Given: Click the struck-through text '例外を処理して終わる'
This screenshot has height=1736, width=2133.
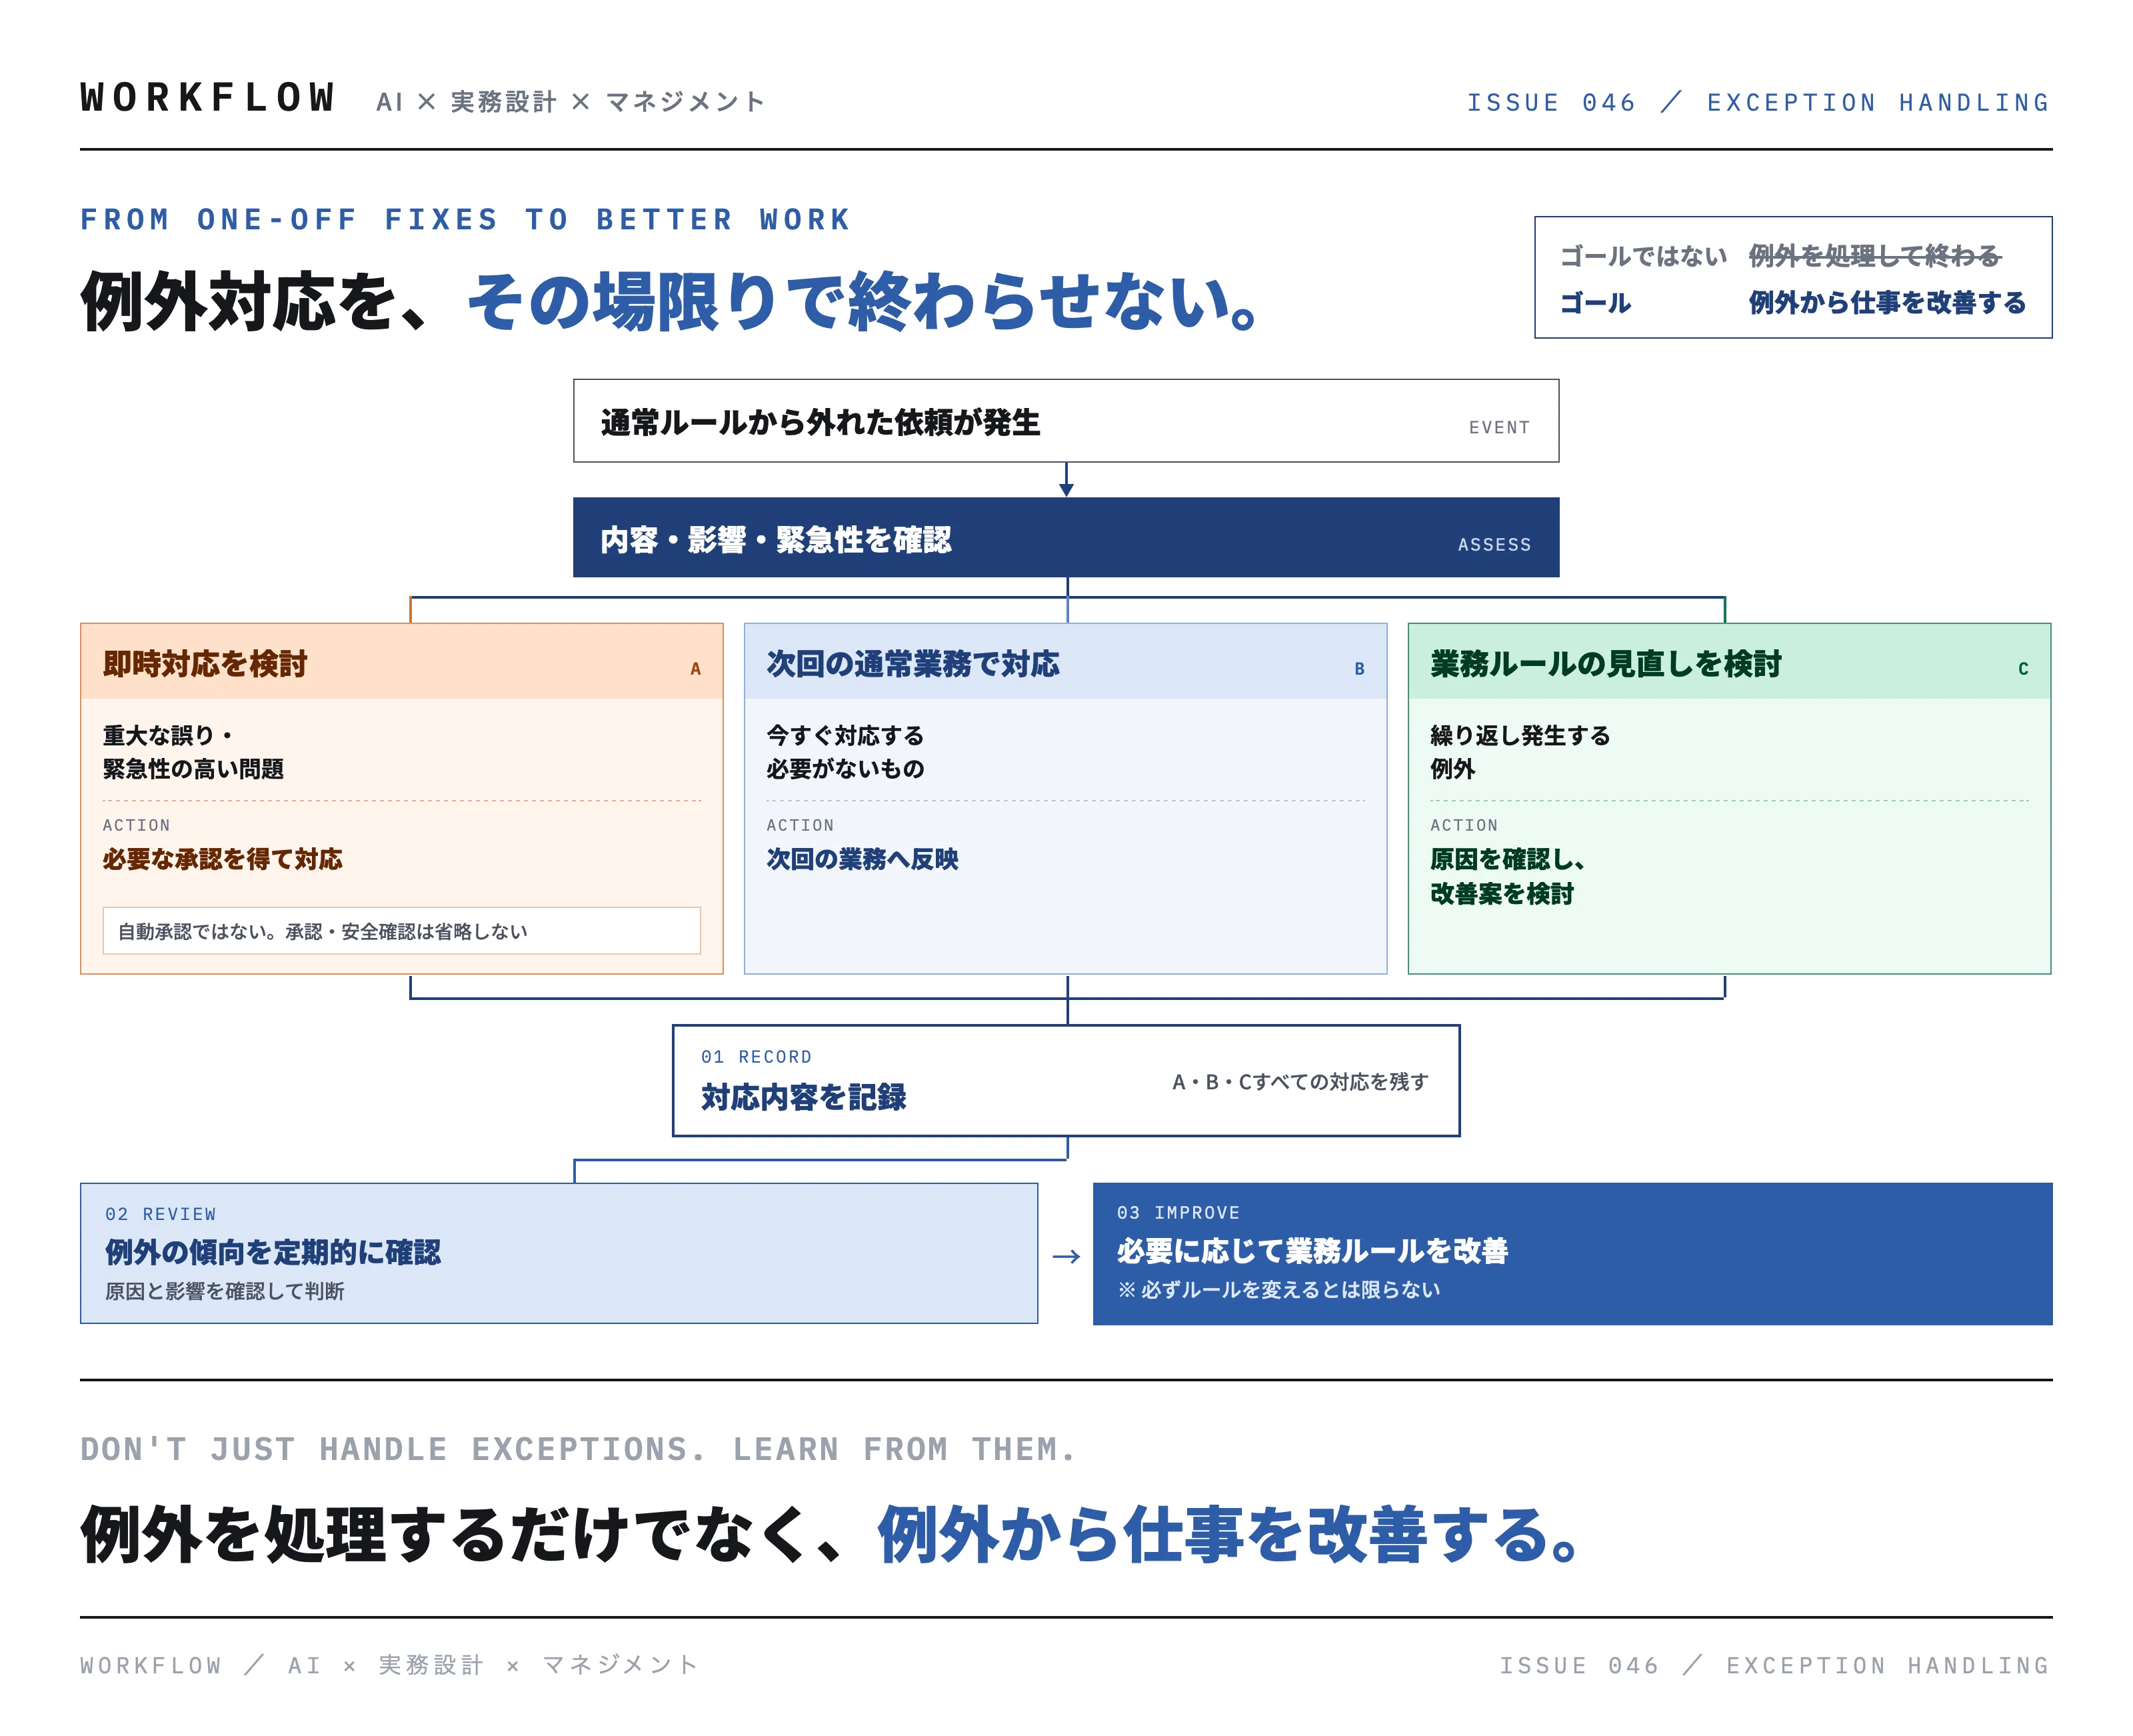Looking at the screenshot, I should pos(1874,256).
